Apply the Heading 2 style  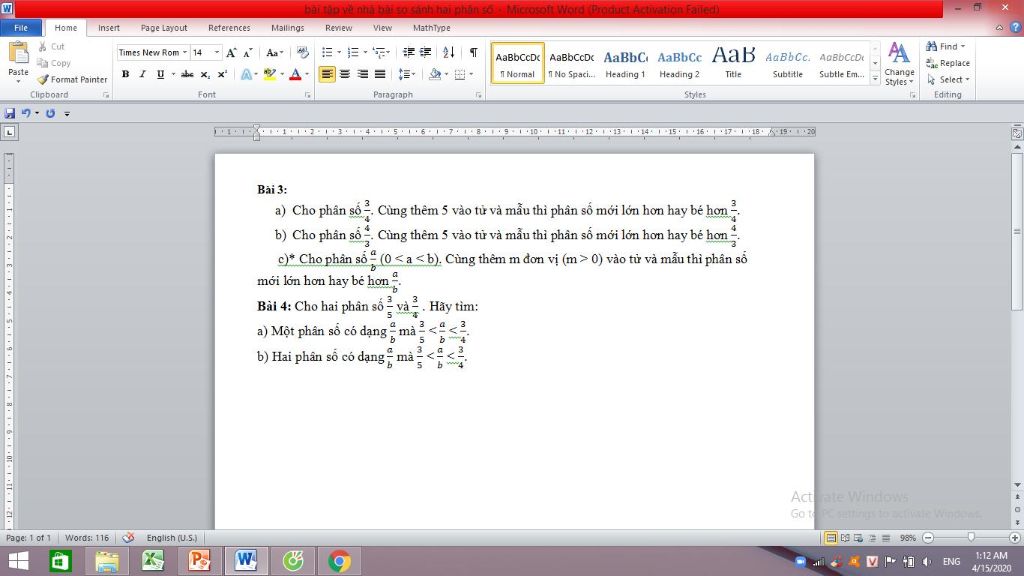point(679,63)
